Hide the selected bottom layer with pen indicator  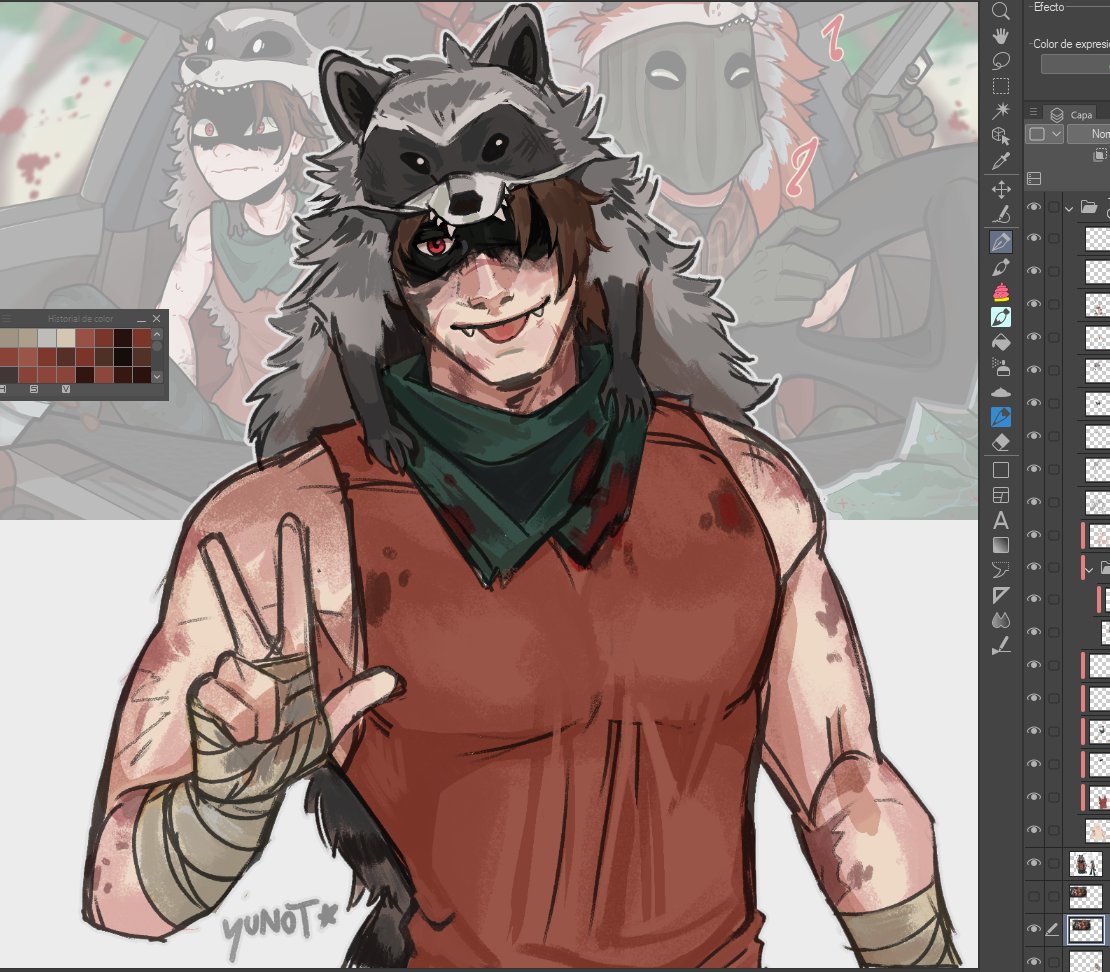click(1034, 929)
